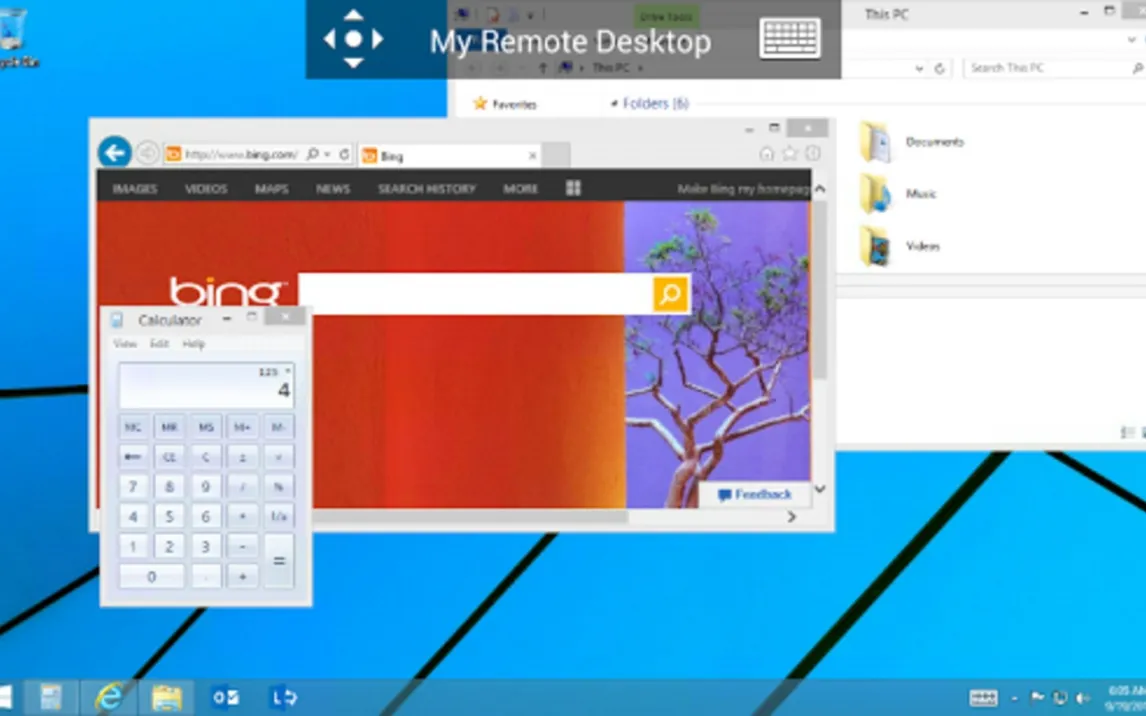This screenshot has width=1146, height=716.
Task: Refresh the Bing page in address bar
Action: pos(344,154)
